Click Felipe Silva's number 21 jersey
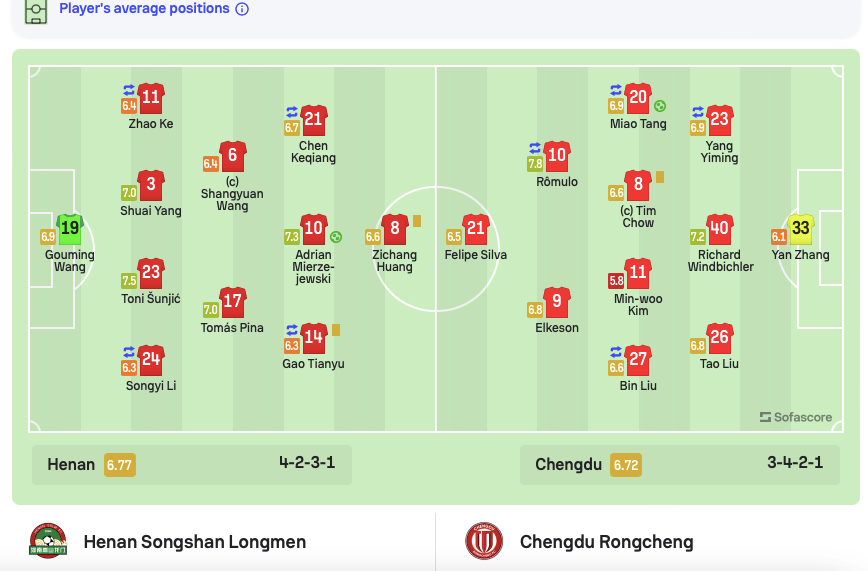Screen dimensions: 868x571 [x=476, y=229]
